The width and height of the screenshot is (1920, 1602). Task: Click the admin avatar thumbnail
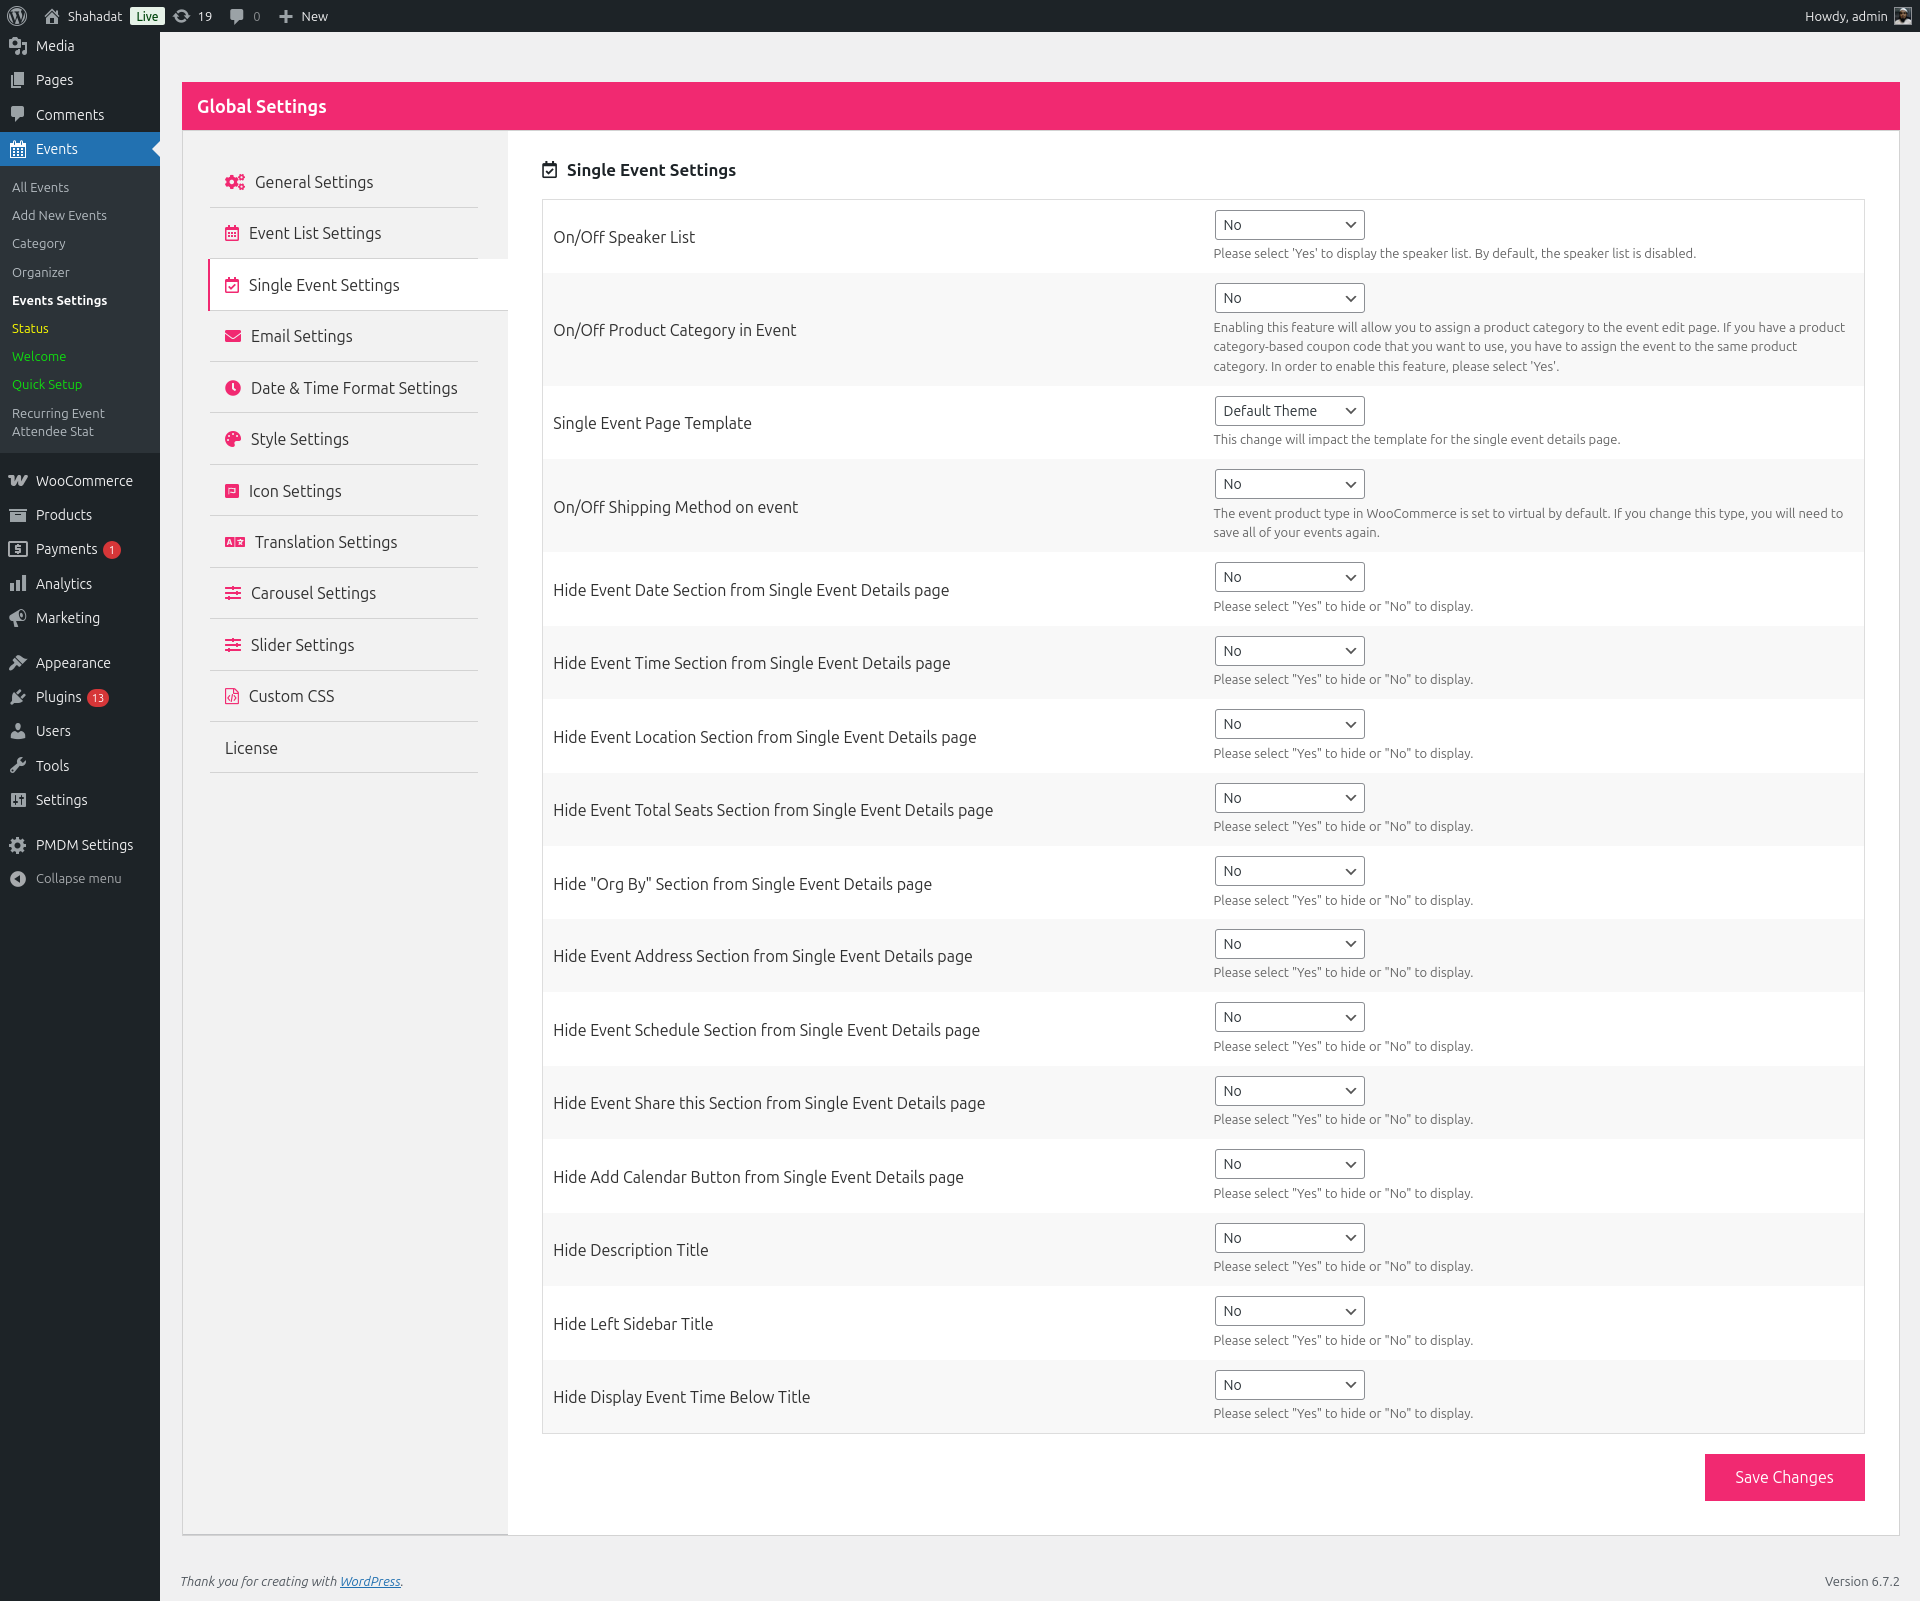click(1902, 16)
